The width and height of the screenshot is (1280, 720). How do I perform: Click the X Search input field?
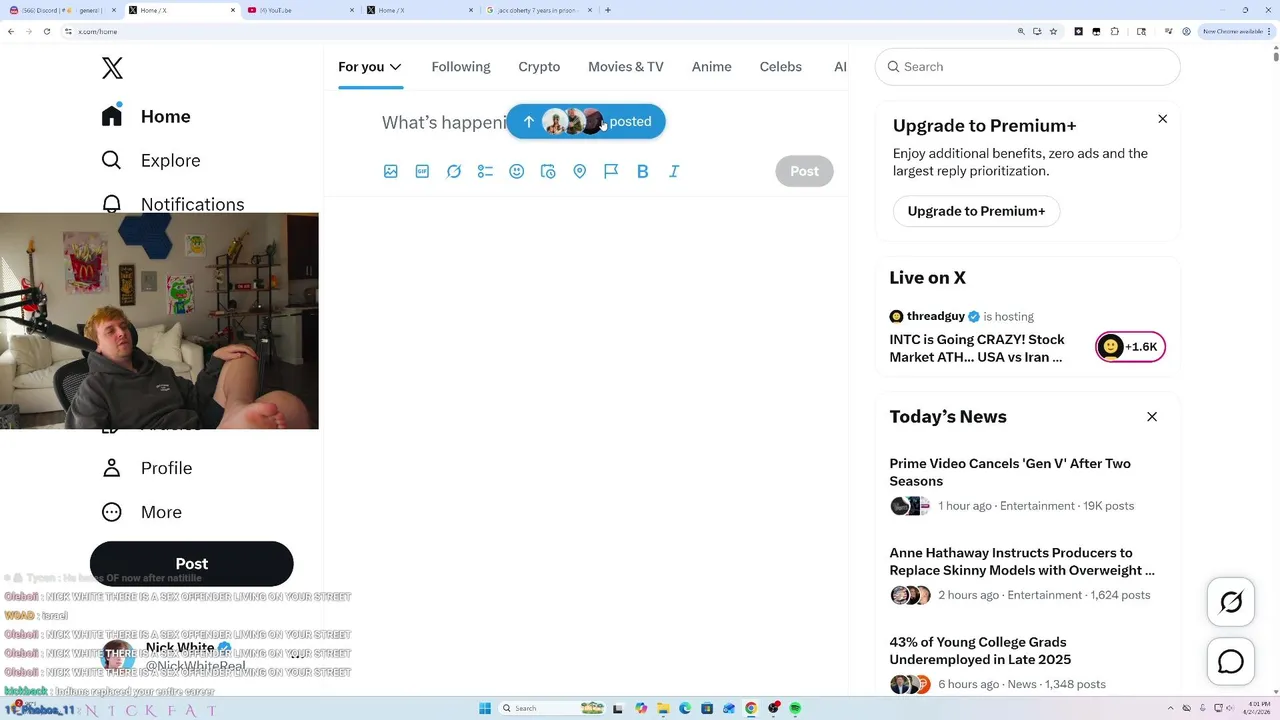1028,67
